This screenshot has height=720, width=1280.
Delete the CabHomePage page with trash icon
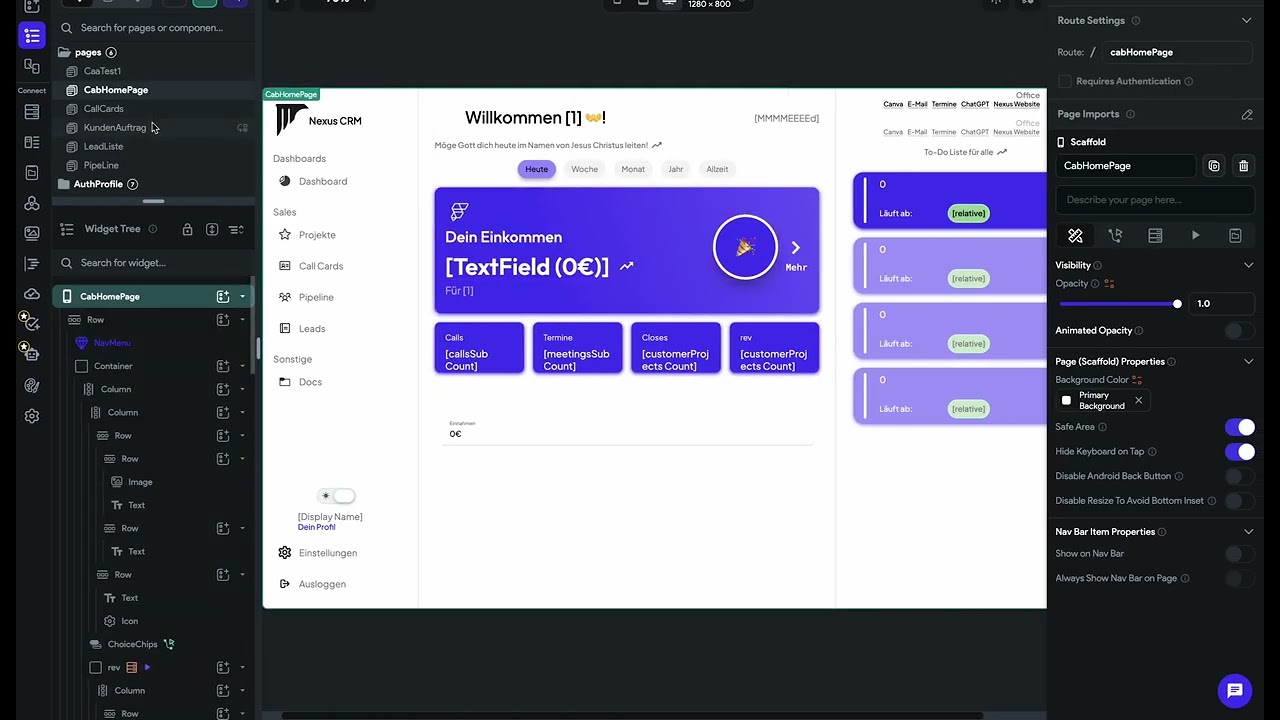[1243, 166]
